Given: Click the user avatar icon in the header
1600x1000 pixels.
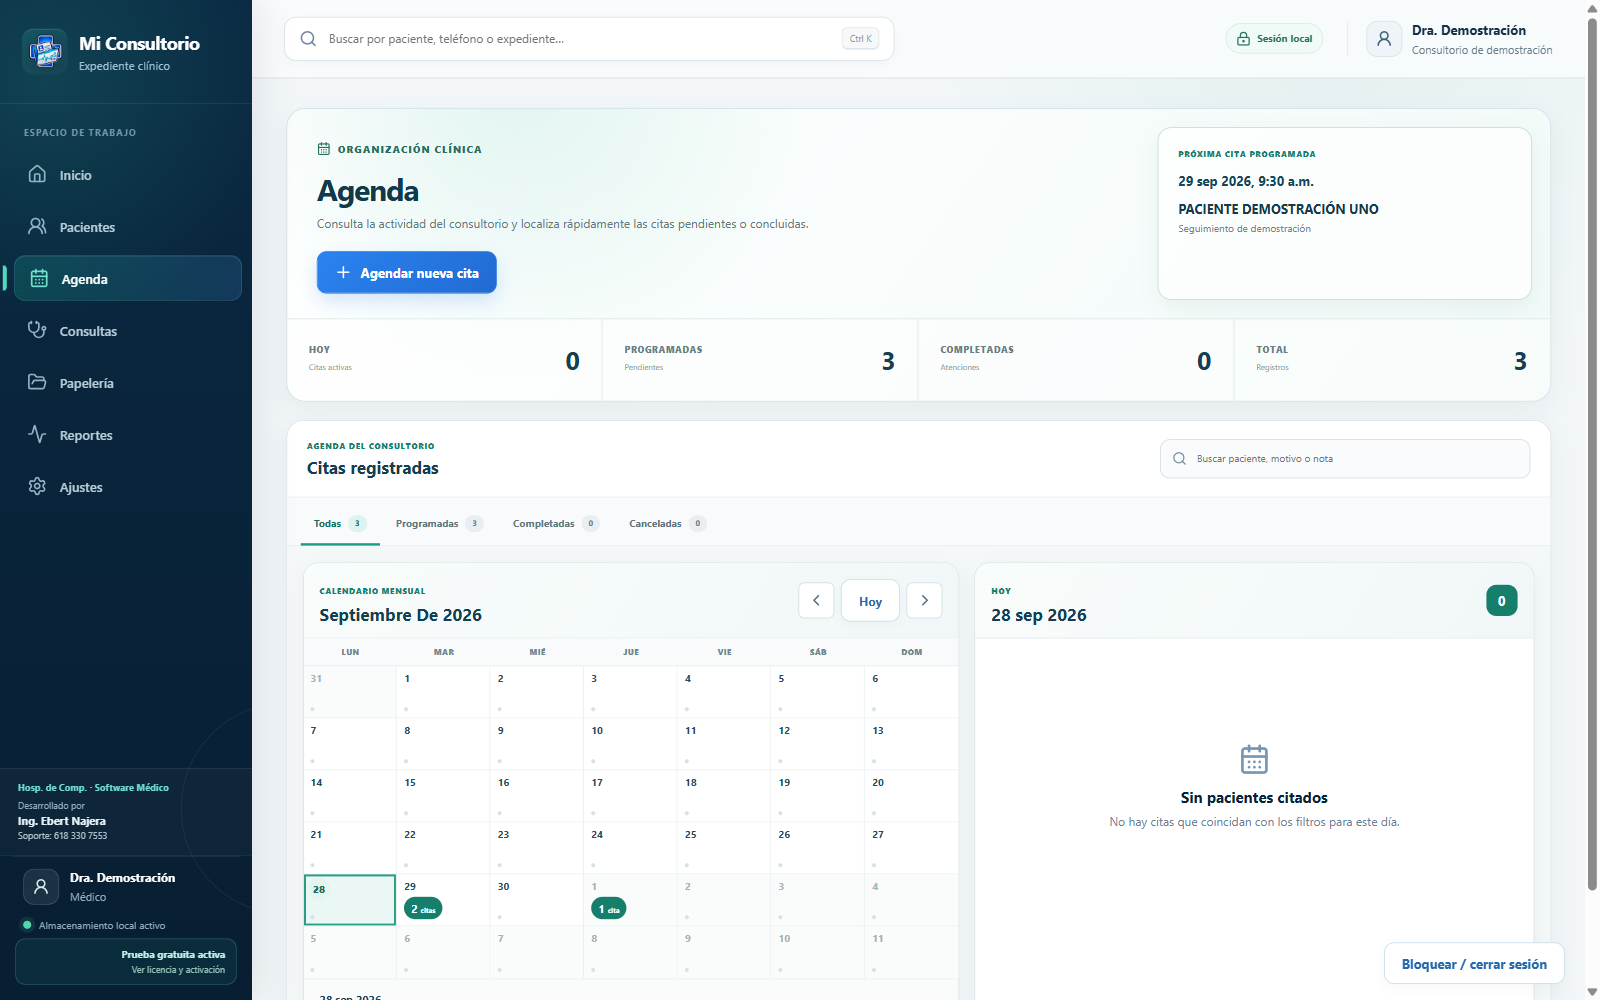Looking at the screenshot, I should 1384,39.
